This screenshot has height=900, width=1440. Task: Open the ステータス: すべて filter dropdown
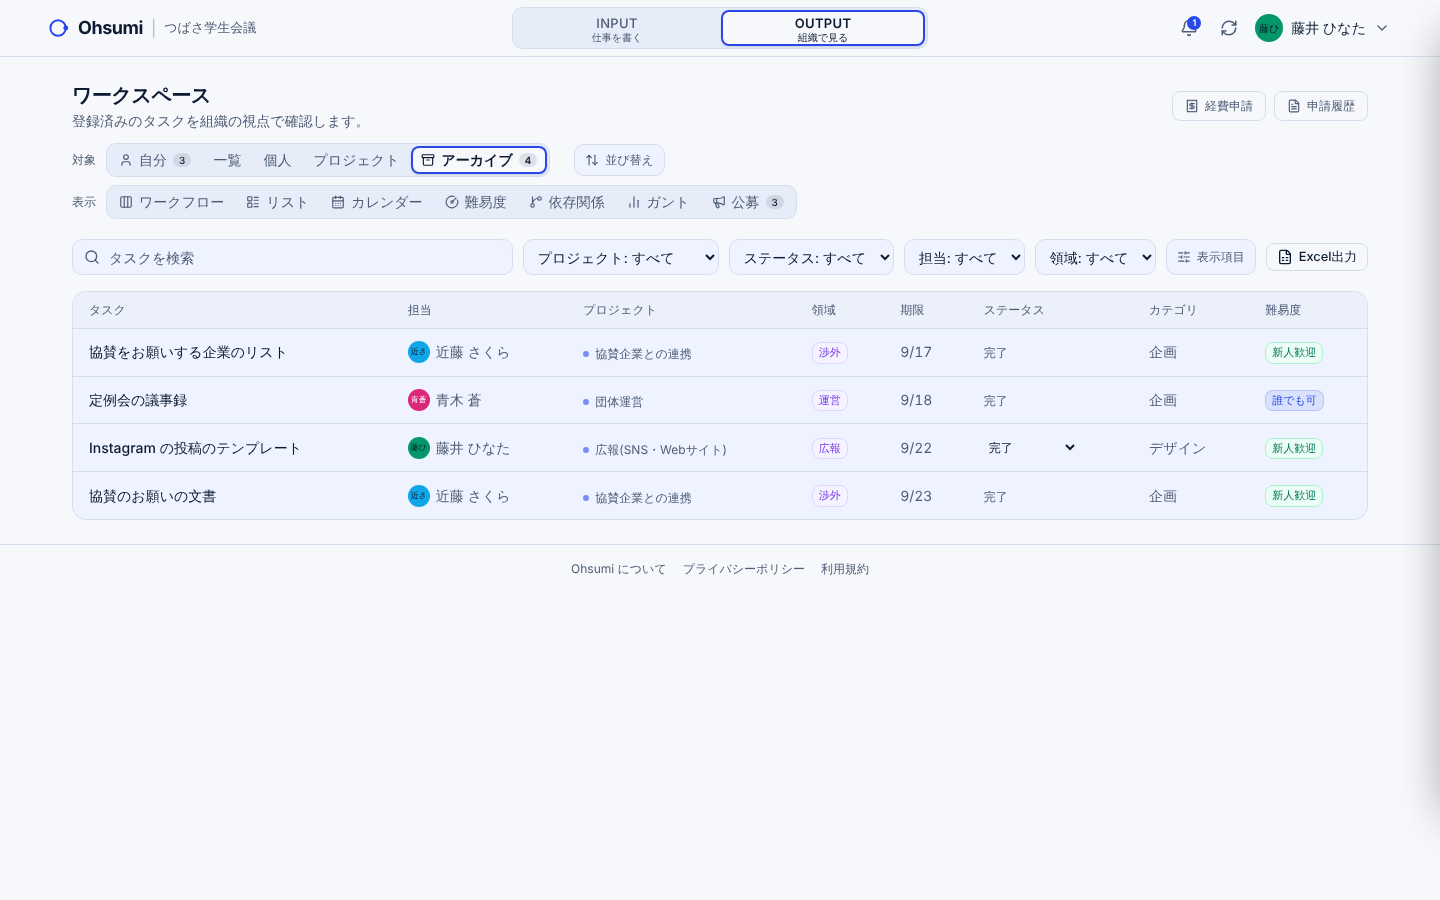click(x=811, y=257)
